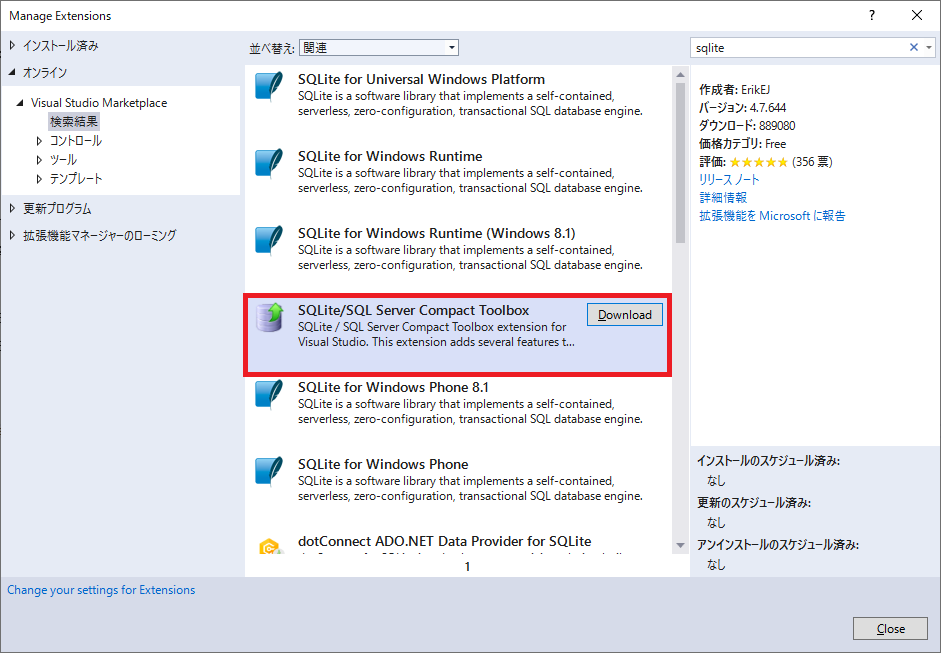Expand the インストール済み tree node
The image size is (941, 653).
pos(12,45)
